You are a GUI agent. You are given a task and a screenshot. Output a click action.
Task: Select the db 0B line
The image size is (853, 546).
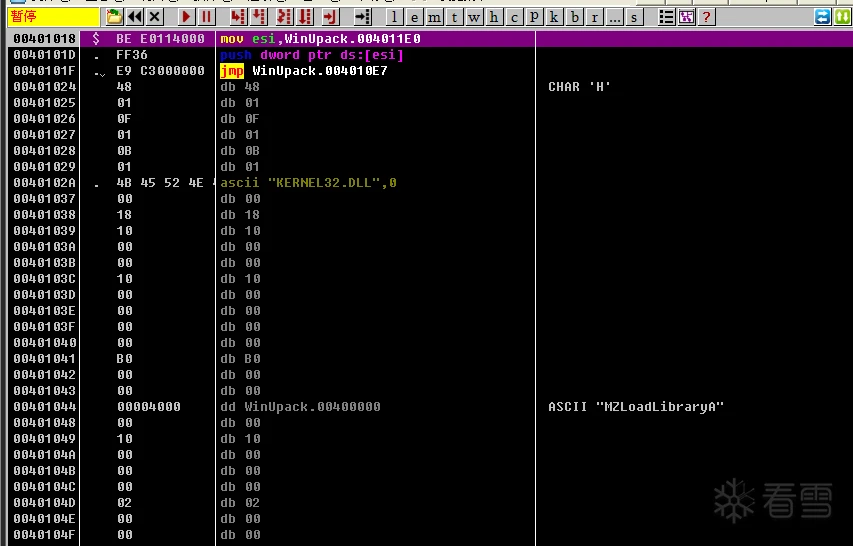(x=240, y=151)
